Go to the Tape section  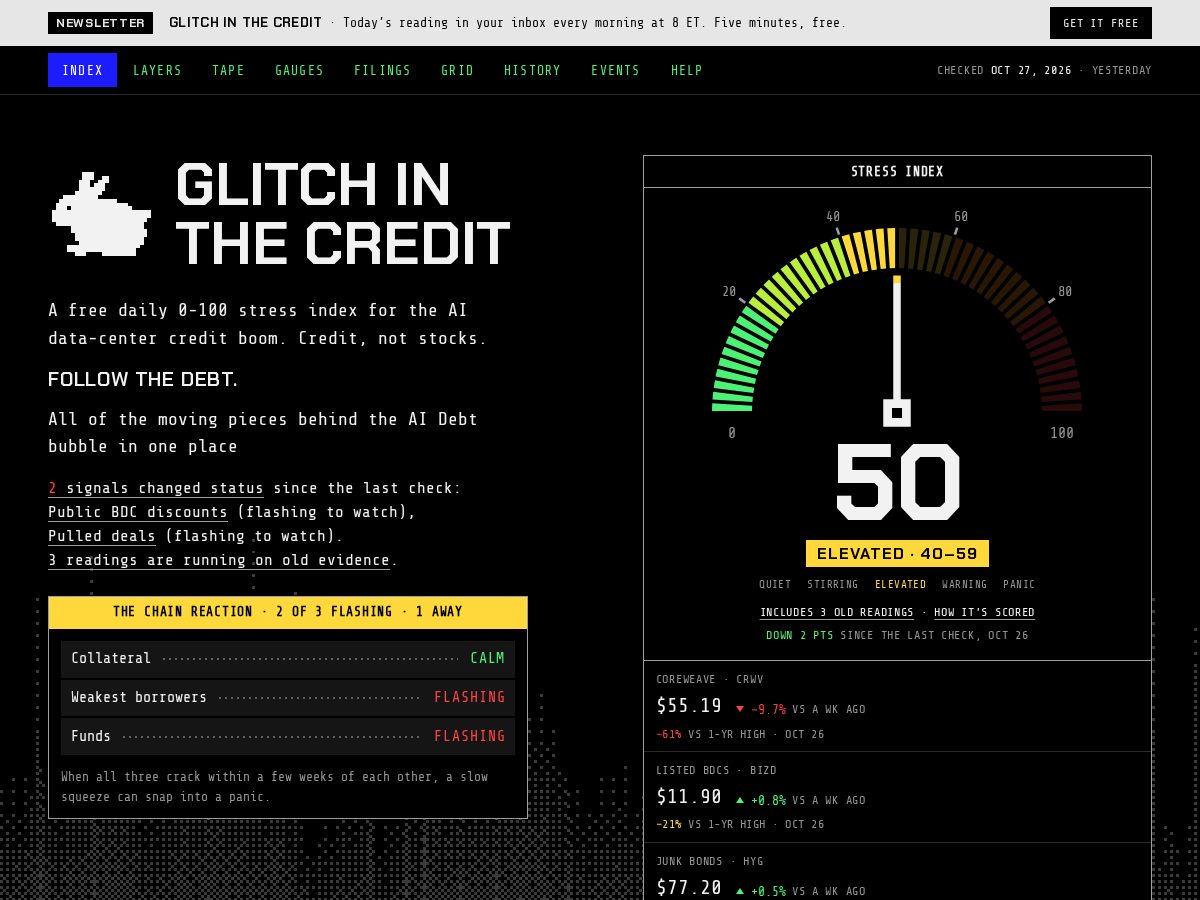click(x=228, y=70)
